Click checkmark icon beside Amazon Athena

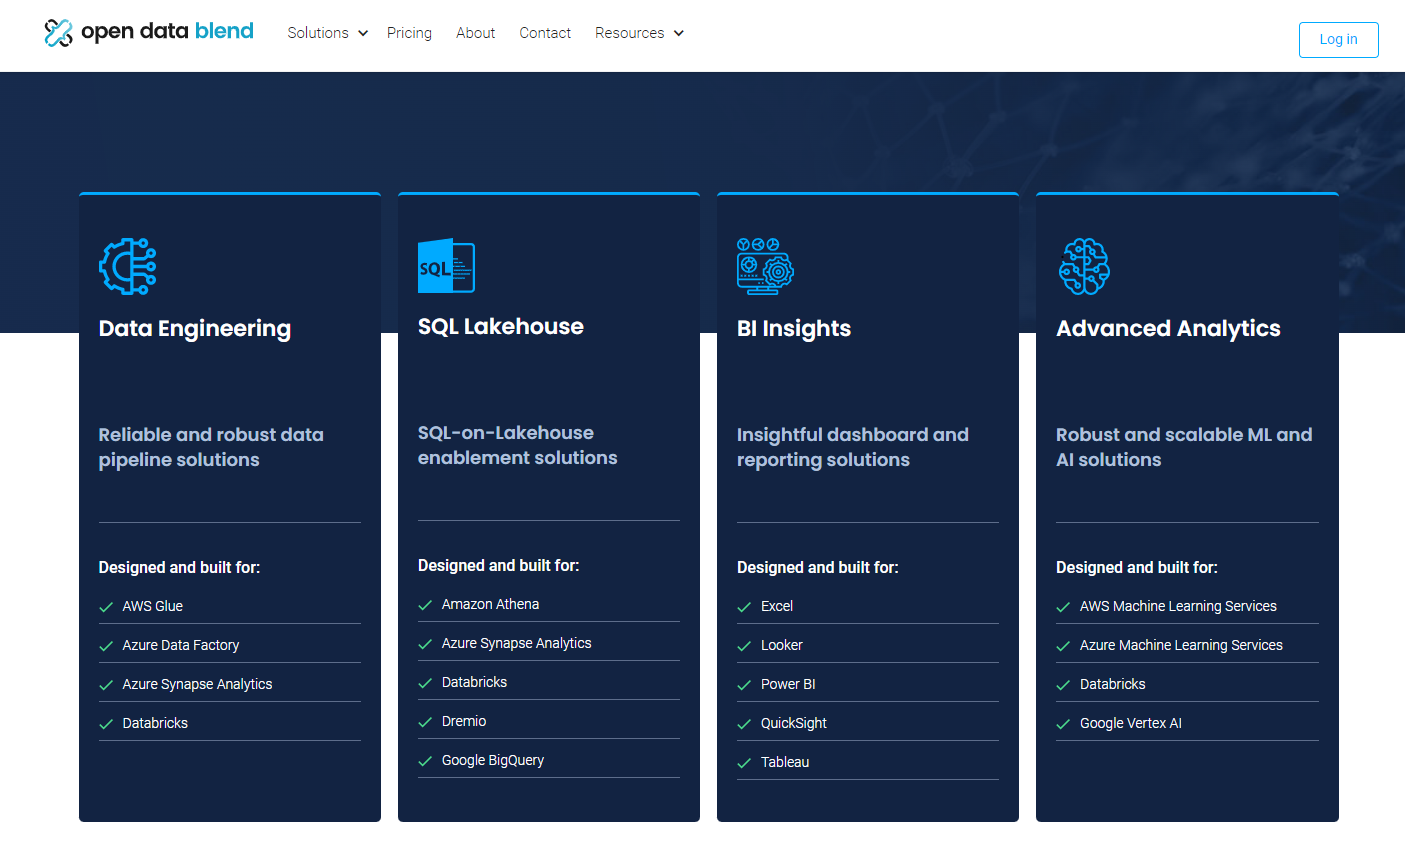click(425, 605)
